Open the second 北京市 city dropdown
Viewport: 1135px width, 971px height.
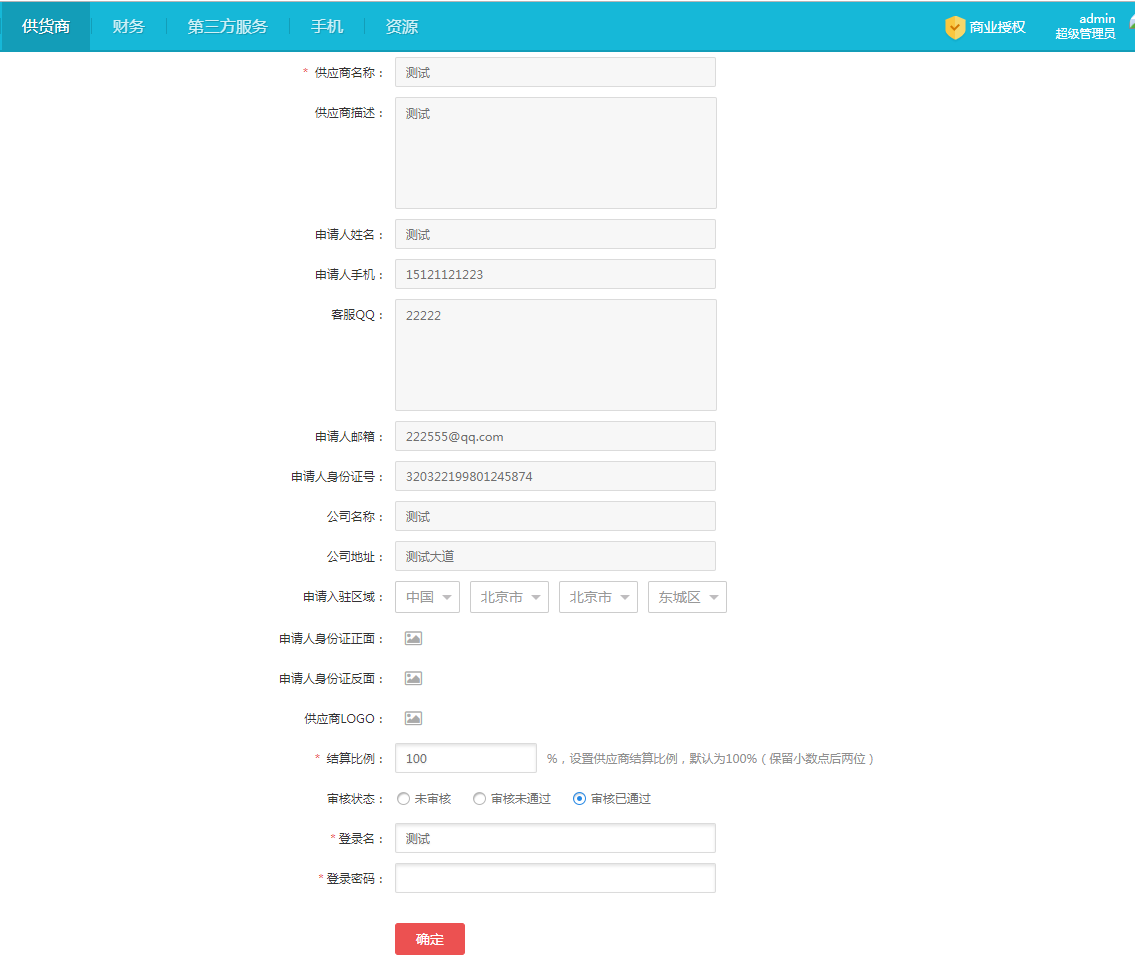(x=599, y=597)
